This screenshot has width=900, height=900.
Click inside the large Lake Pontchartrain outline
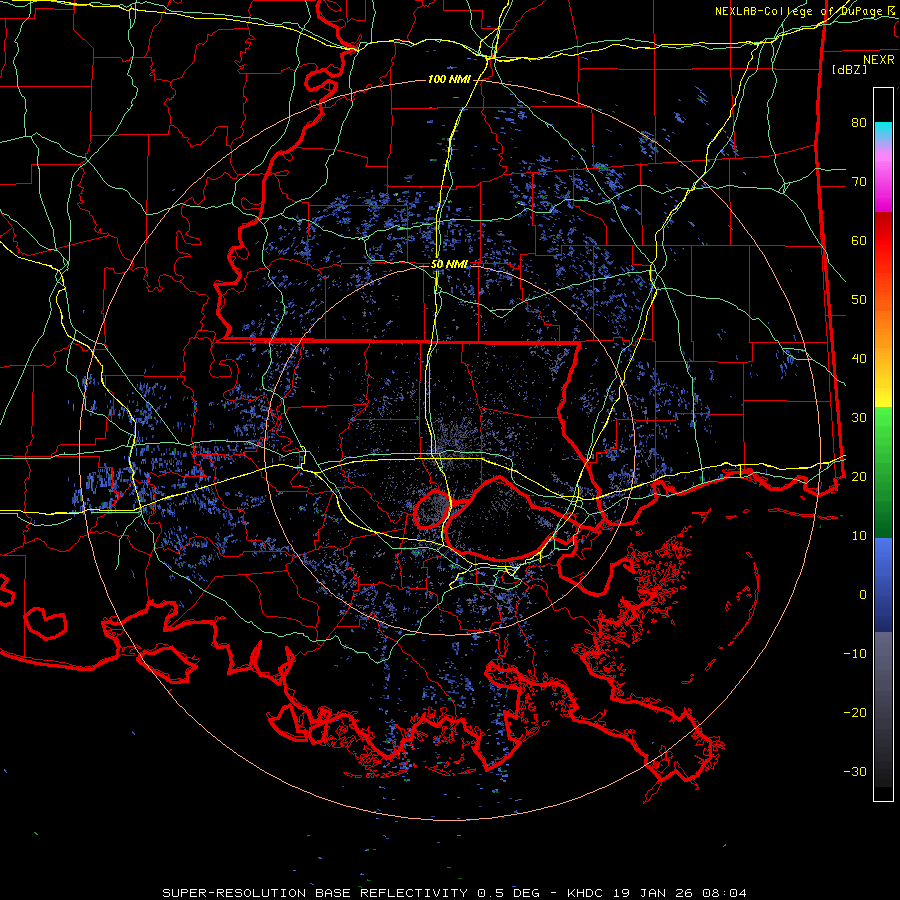point(498,519)
